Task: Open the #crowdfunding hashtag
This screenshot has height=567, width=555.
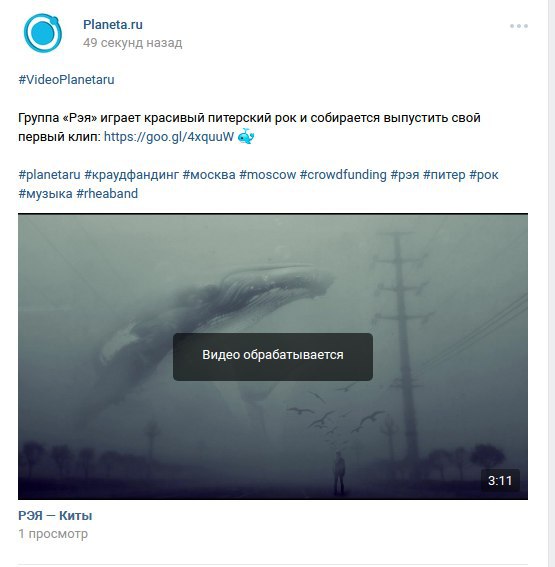Action: coord(343,175)
